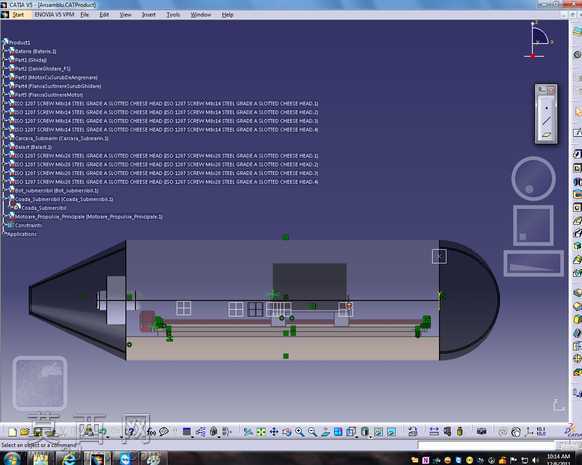Click the Windows Start orb
Image resolution: width=582 pixels, height=465 pixels.
[13, 459]
